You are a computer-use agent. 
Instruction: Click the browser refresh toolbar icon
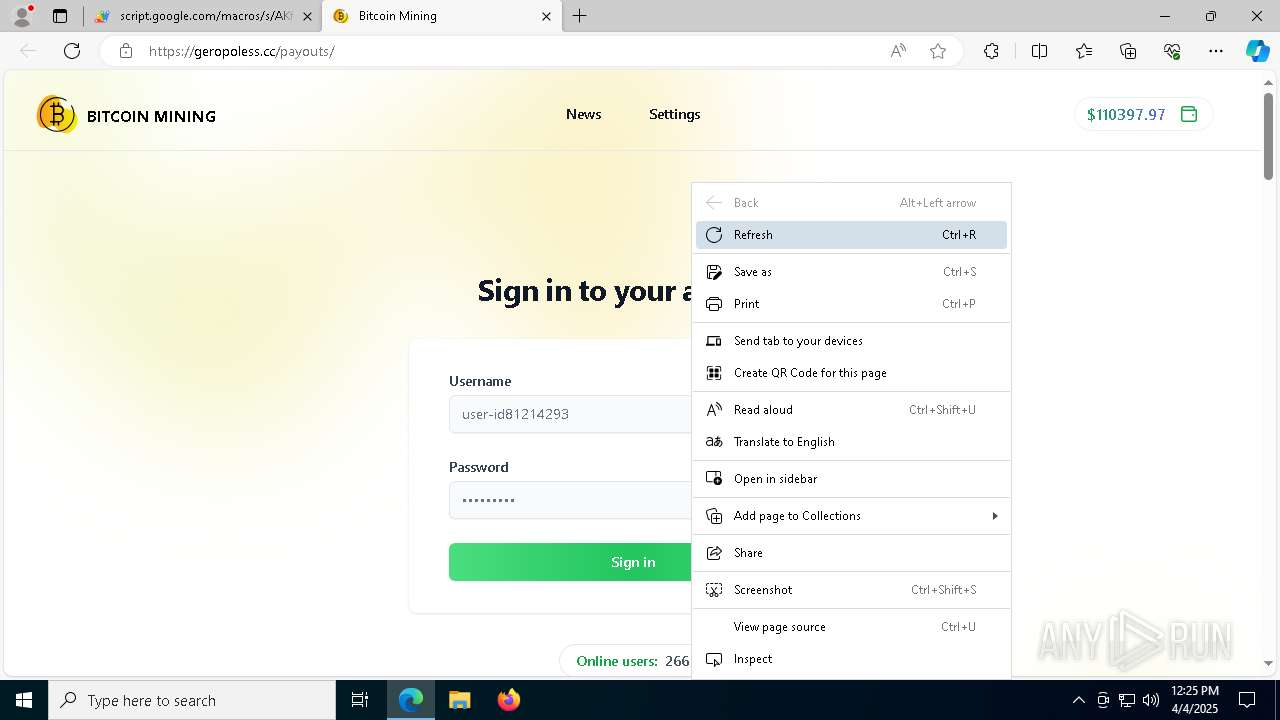point(72,51)
